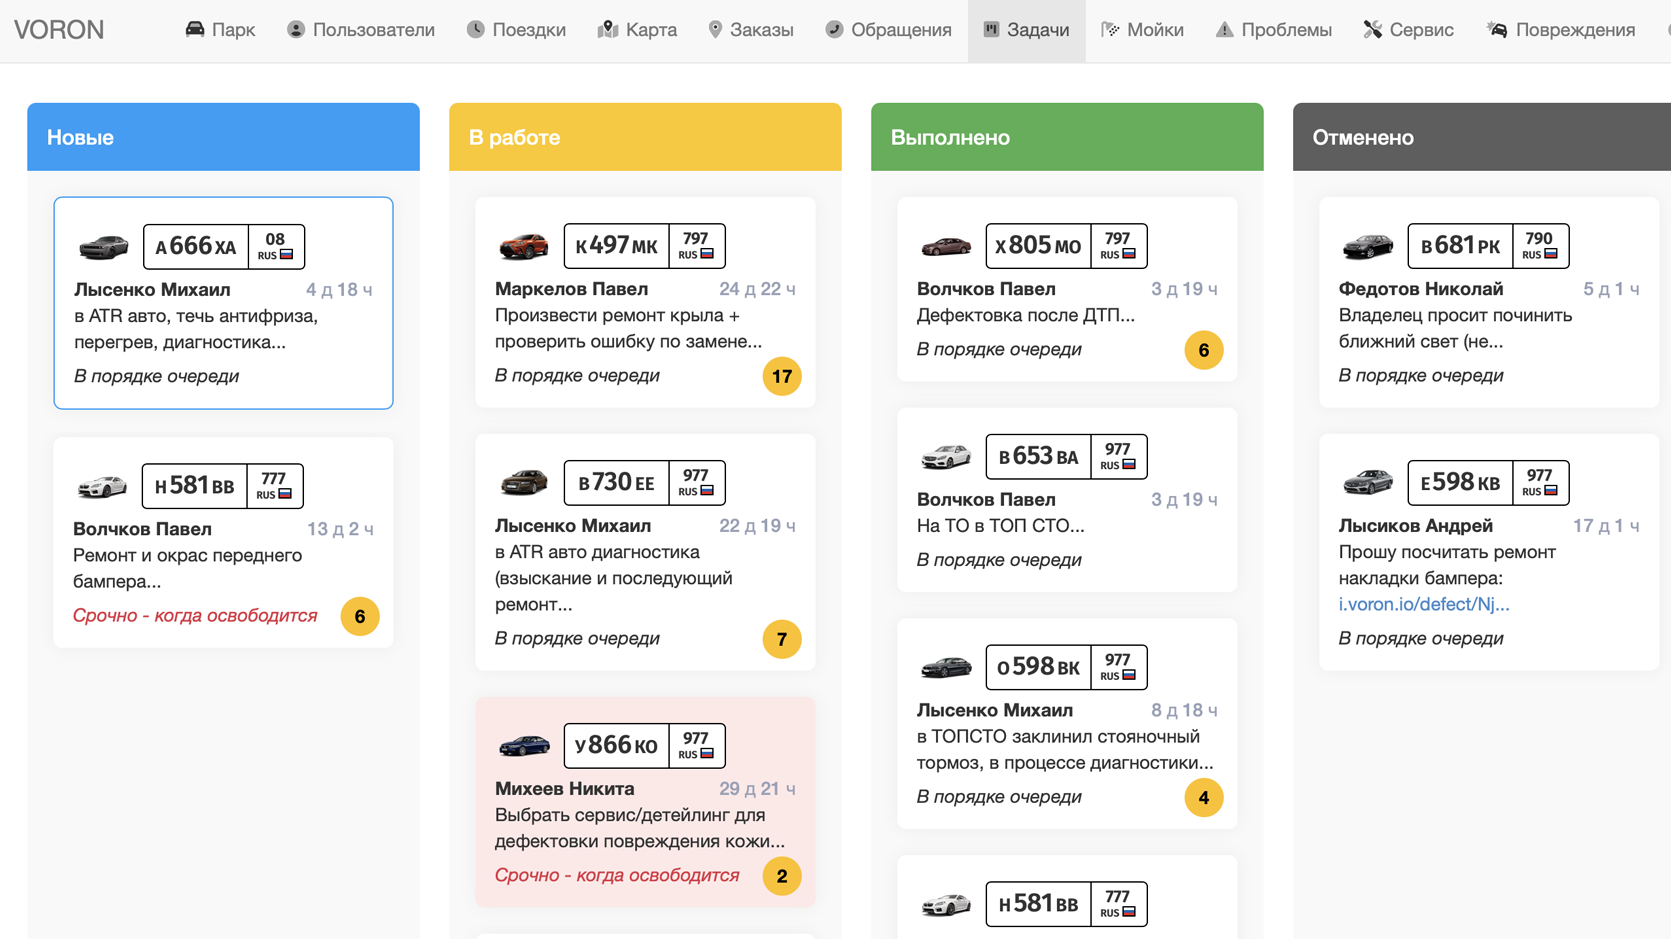Click the badge 6 on Н581ВВ card in Новые
1671x939 pixels.
point(360,617)
